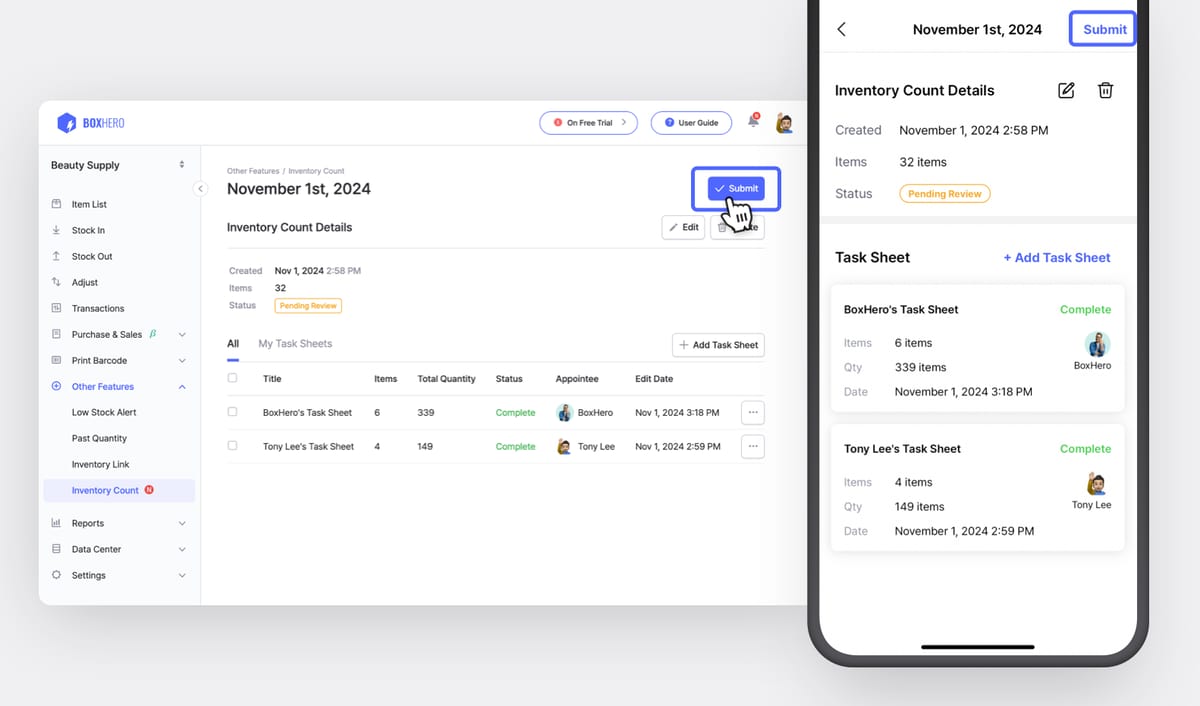Edit inventory count with the pencil icon

point(1065,90)
